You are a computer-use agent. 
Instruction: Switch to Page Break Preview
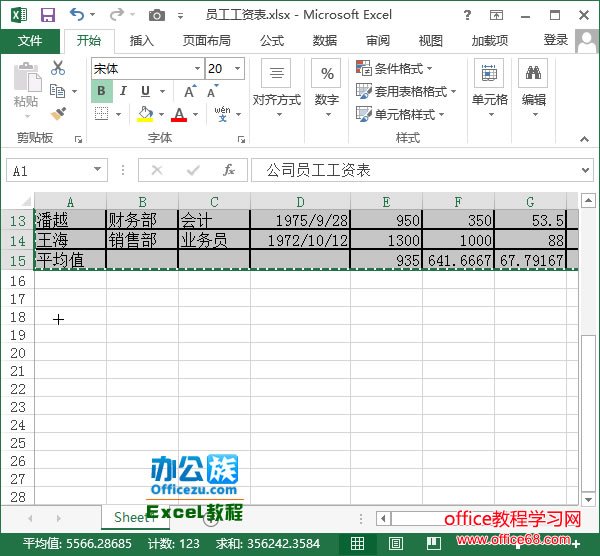click(434, 543)
